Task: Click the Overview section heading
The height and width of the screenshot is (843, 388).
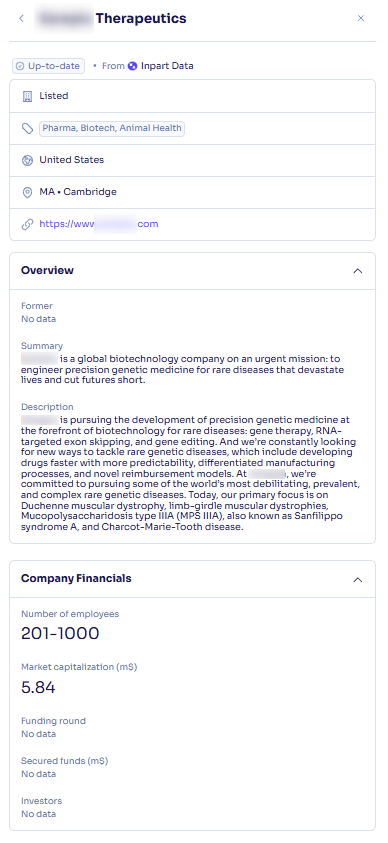Action: click(47, 270)
